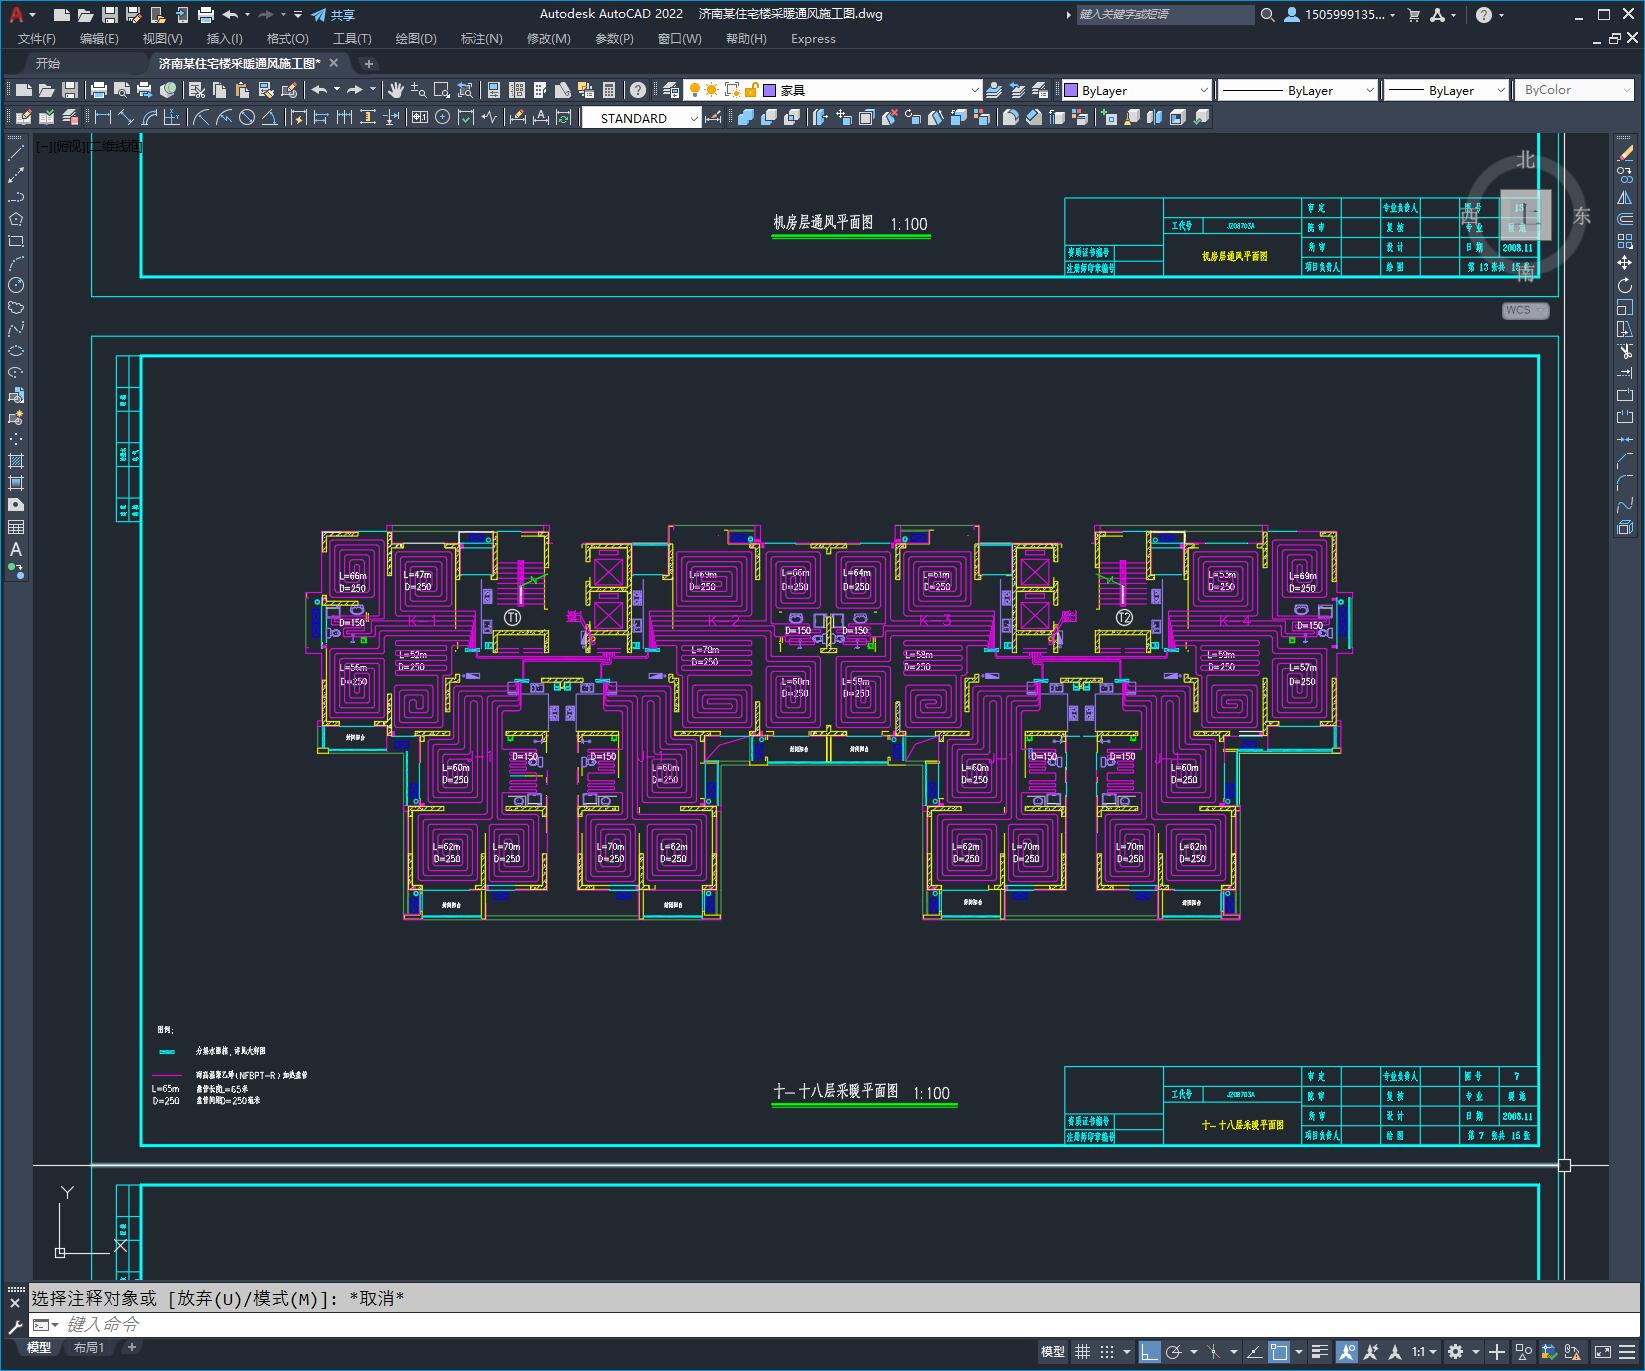Open workspace switching gear icon
This screenshot has height=1371, width=1645.
(1456, 1352)
